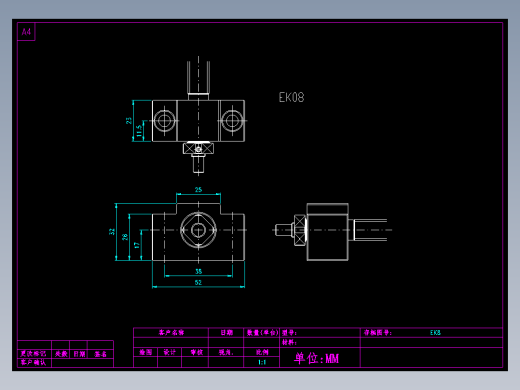
Task: Select the right mounting hole circle
Action: click(x=232, y=120)
